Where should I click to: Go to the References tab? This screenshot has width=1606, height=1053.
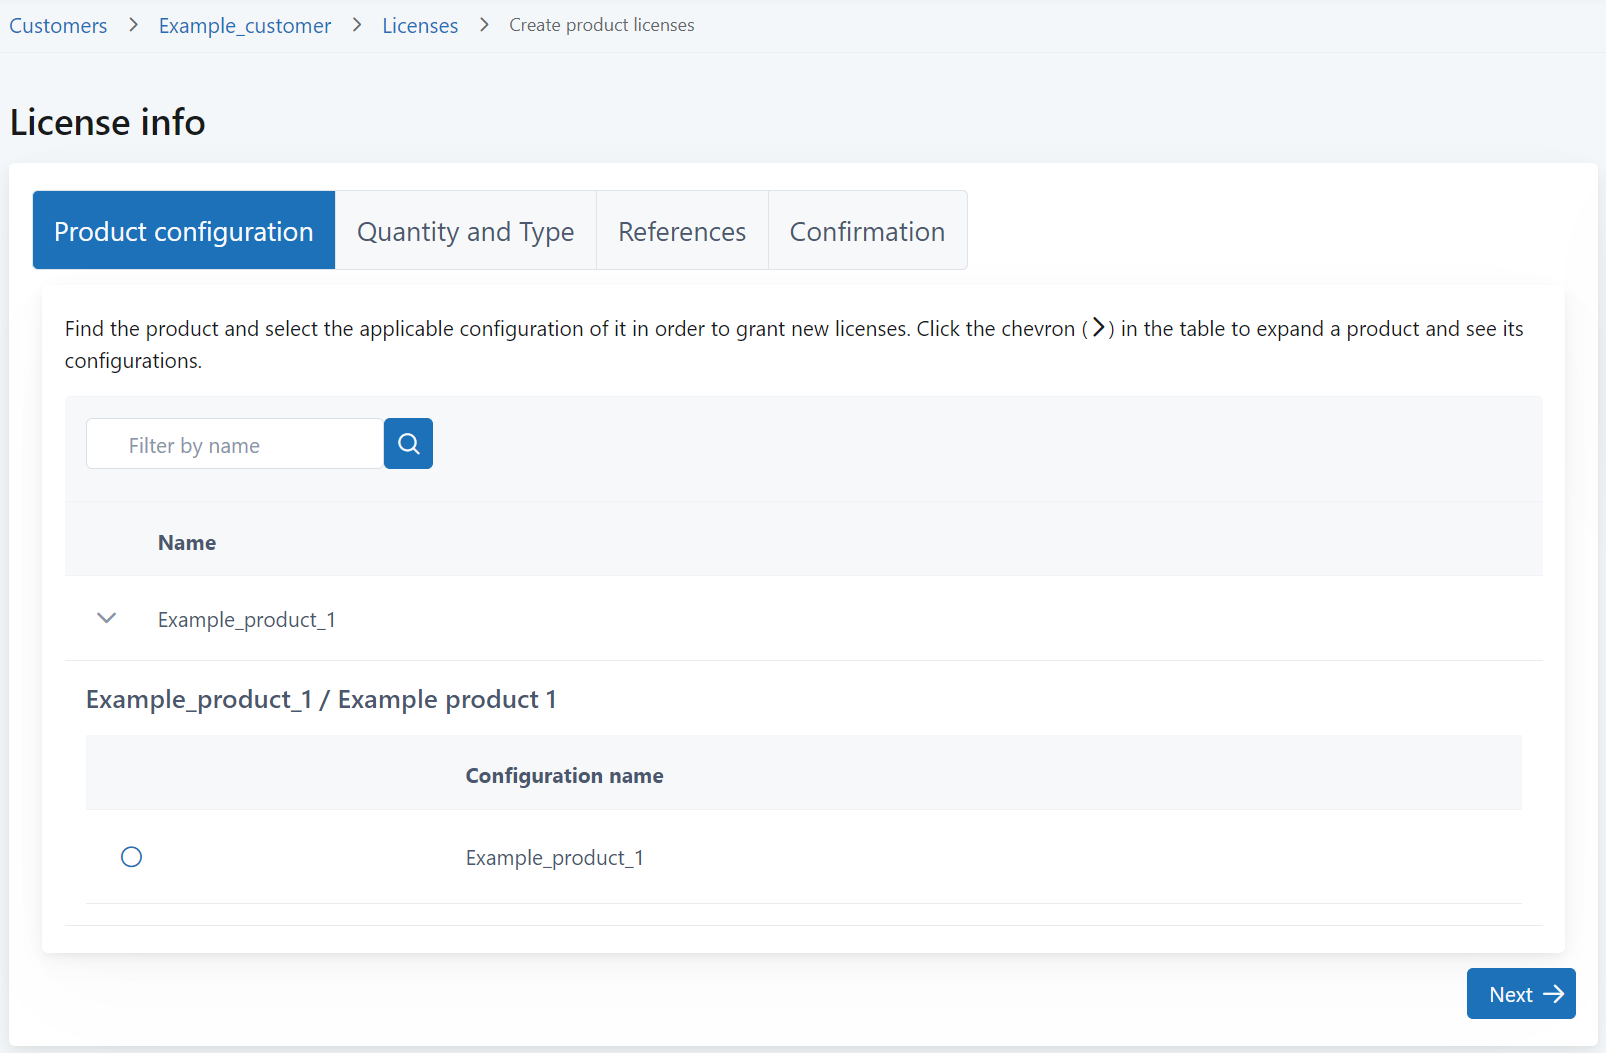682,230
